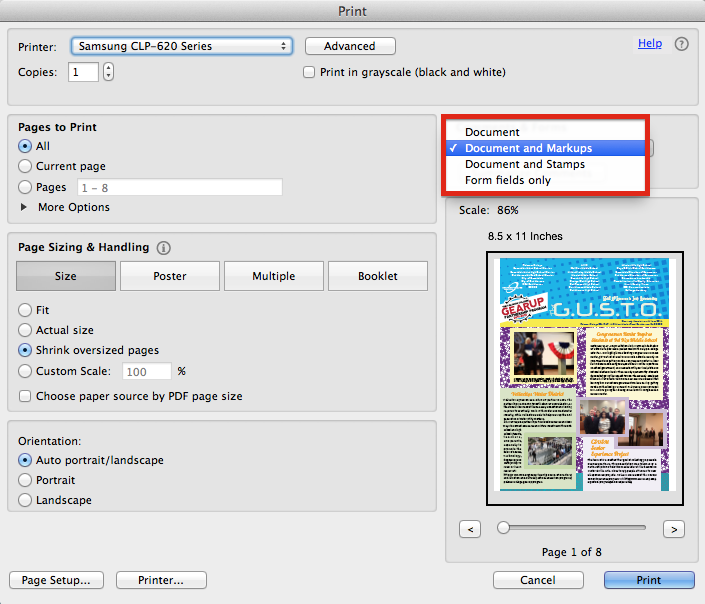Select Landscape orientation
Viewport: 705px width, 604px height.
click(x=26, y=500)
